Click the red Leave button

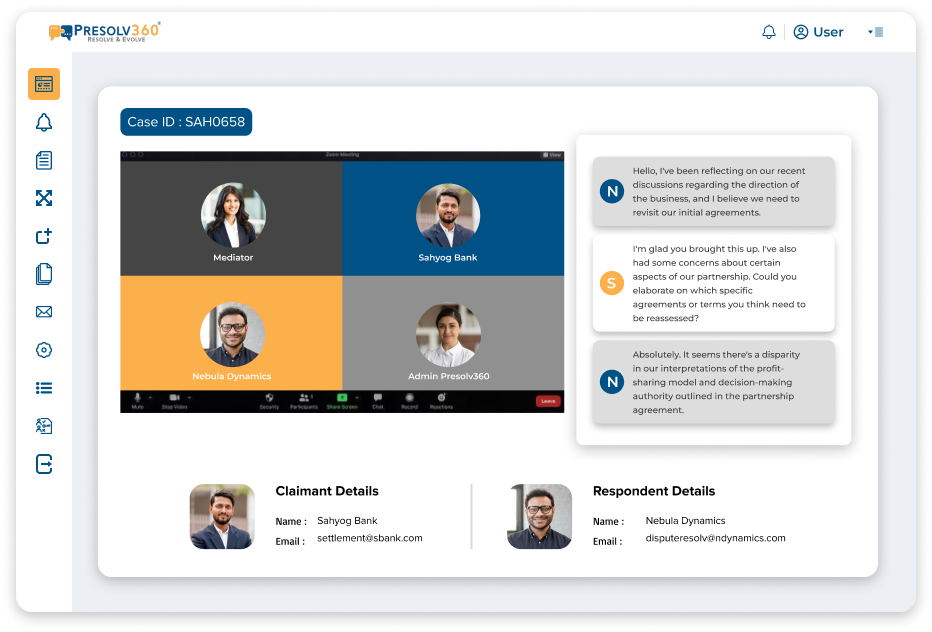548,401
